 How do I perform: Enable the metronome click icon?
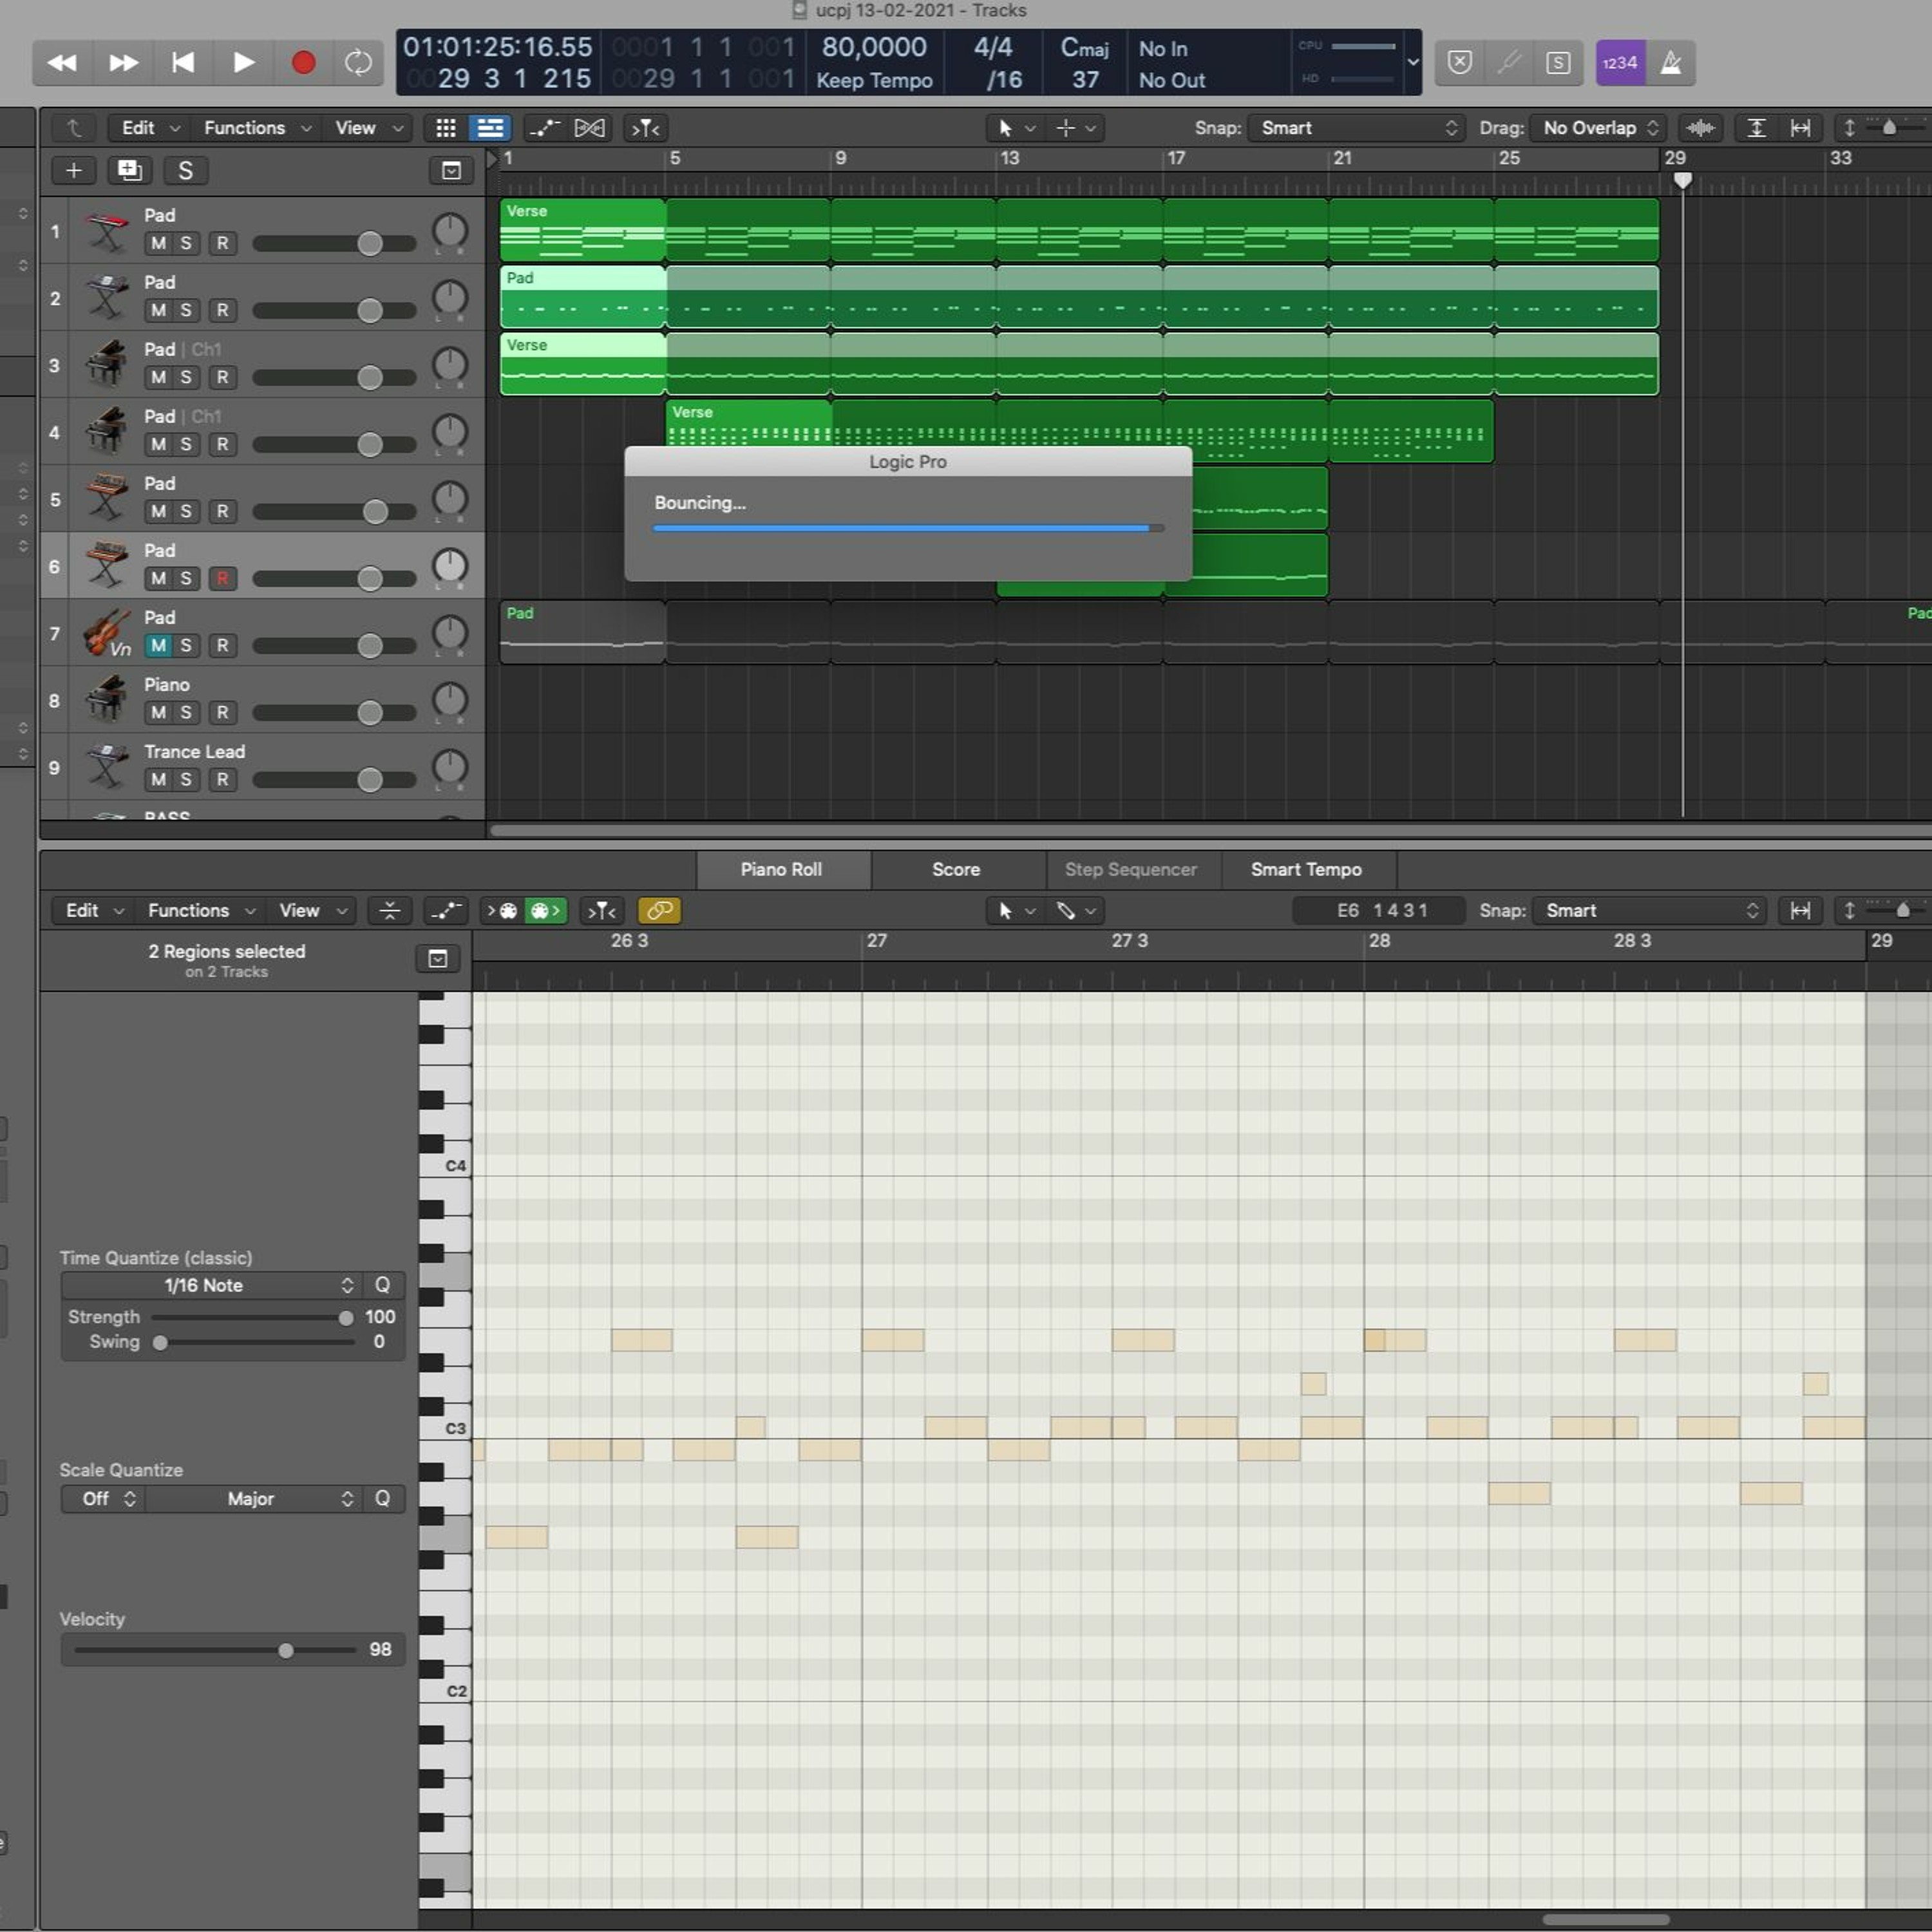(x=1670, y=63)
